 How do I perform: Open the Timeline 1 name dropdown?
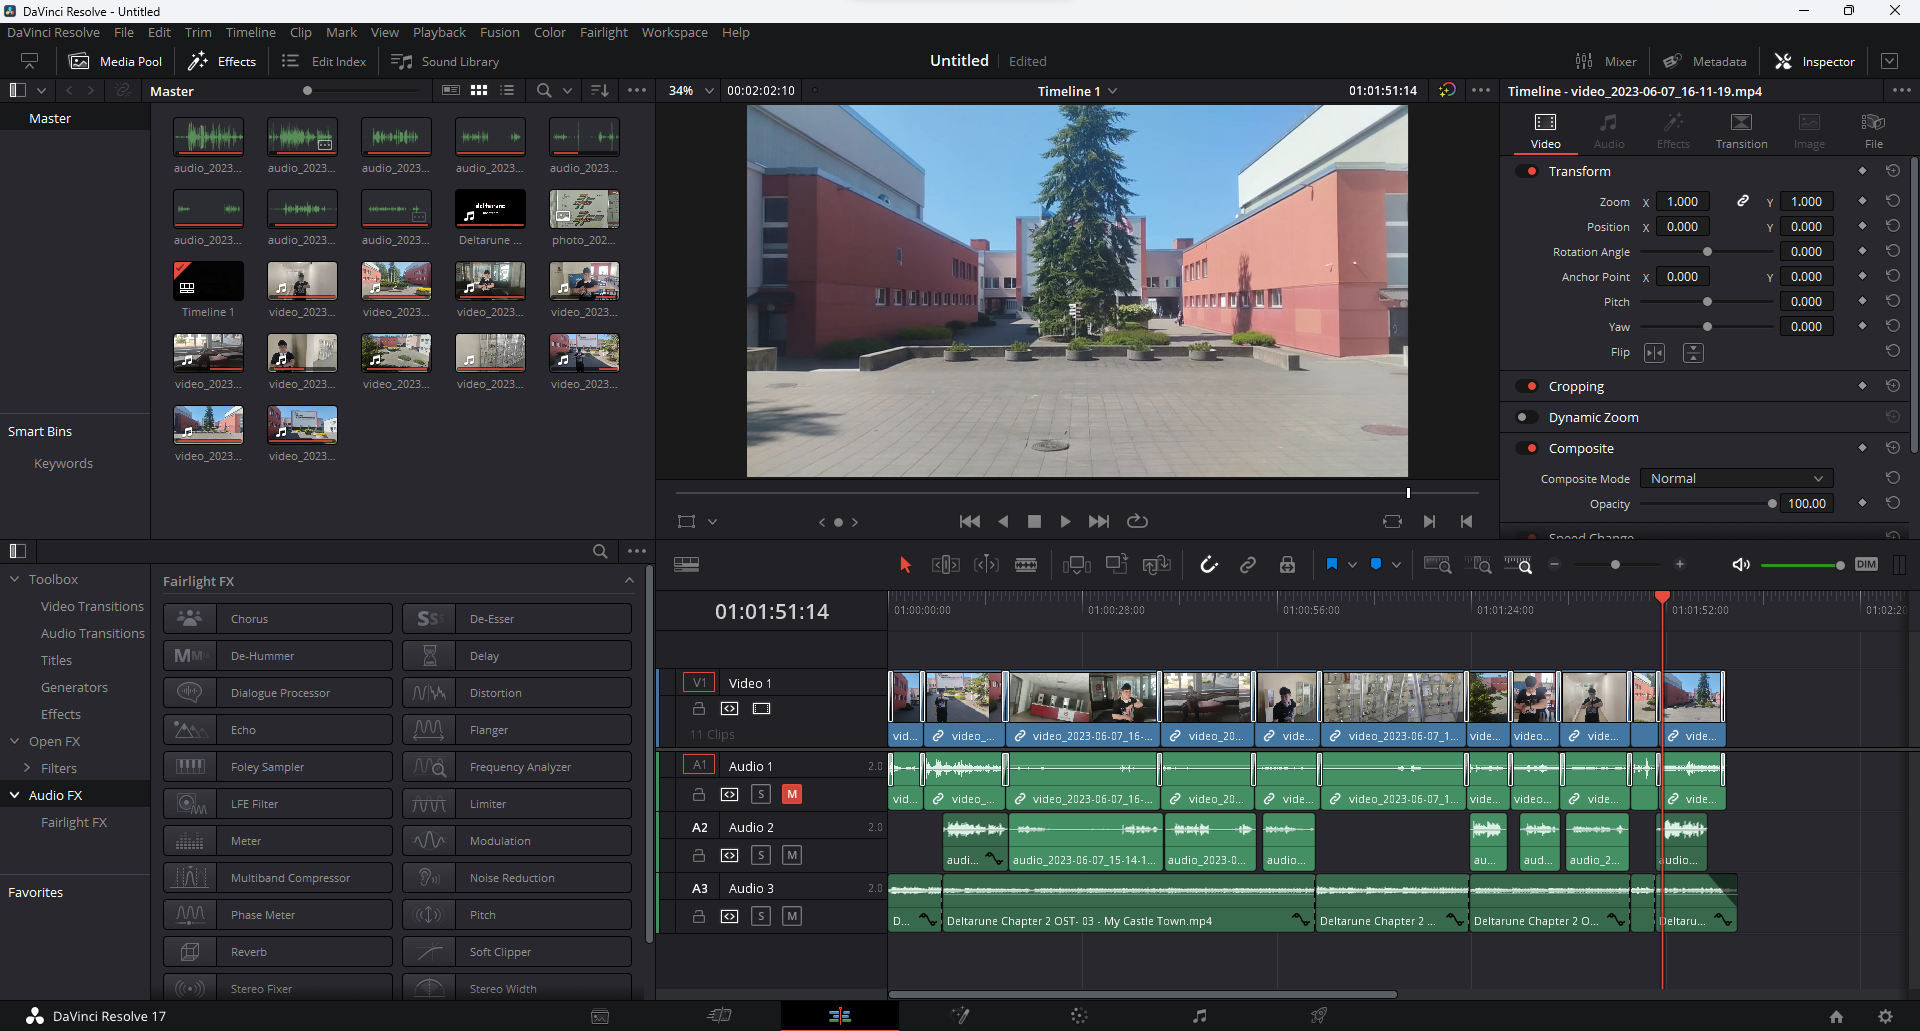tap(1112, 91)
